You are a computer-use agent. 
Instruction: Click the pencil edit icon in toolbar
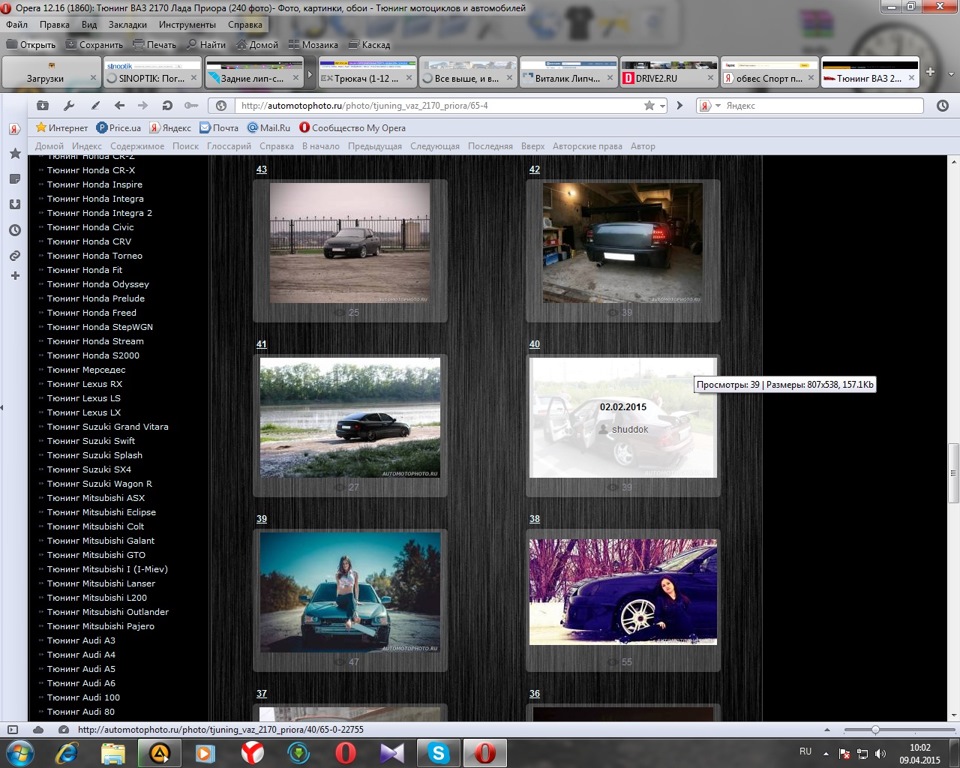point(95,105)
